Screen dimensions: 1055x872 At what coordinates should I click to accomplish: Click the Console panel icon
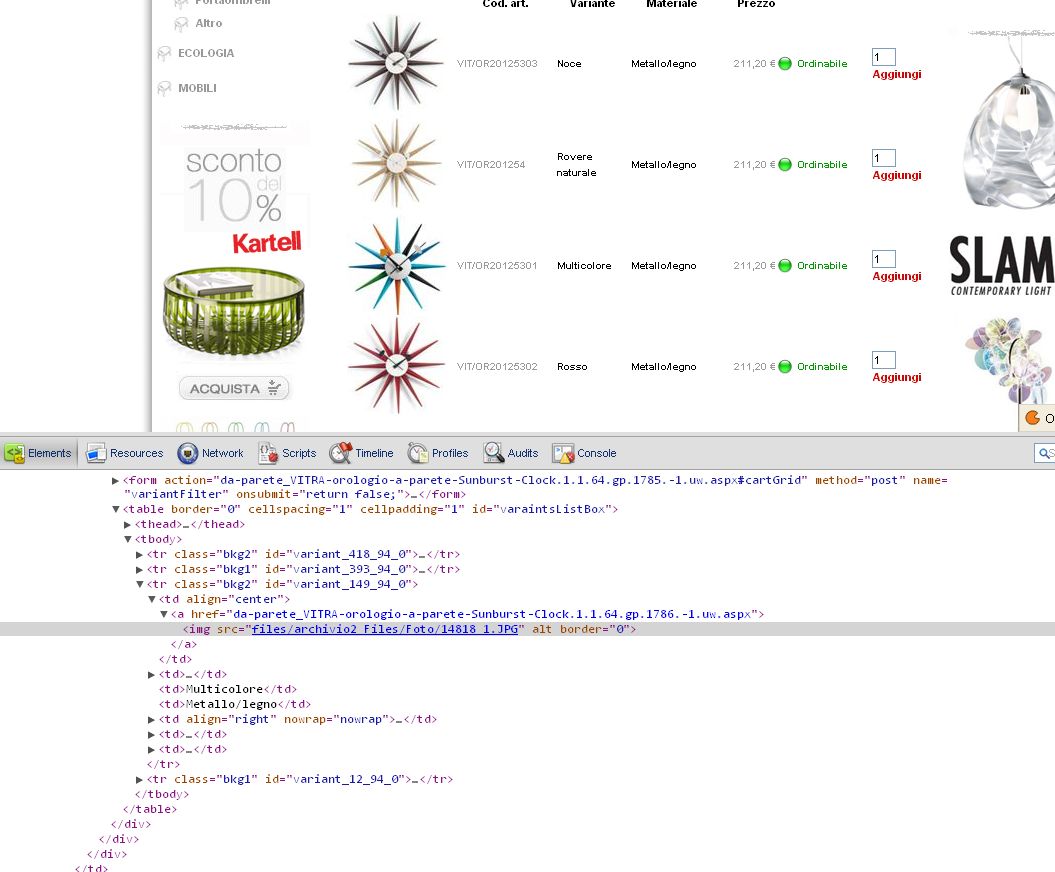point(562,453)
